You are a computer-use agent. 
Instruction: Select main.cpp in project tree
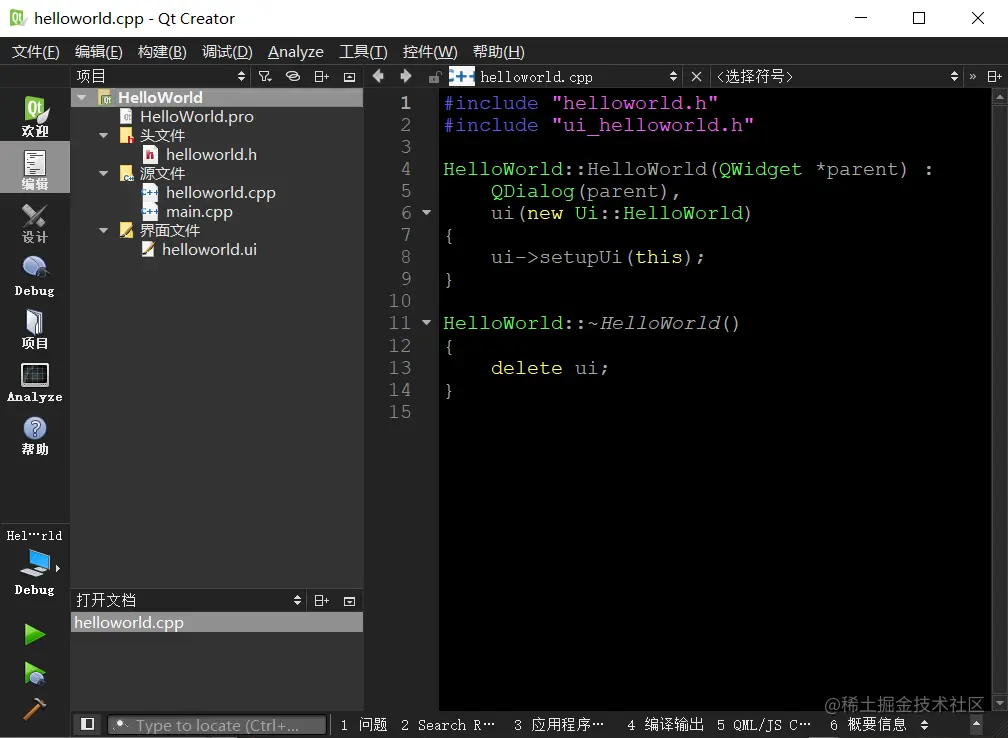pos(199,212)
